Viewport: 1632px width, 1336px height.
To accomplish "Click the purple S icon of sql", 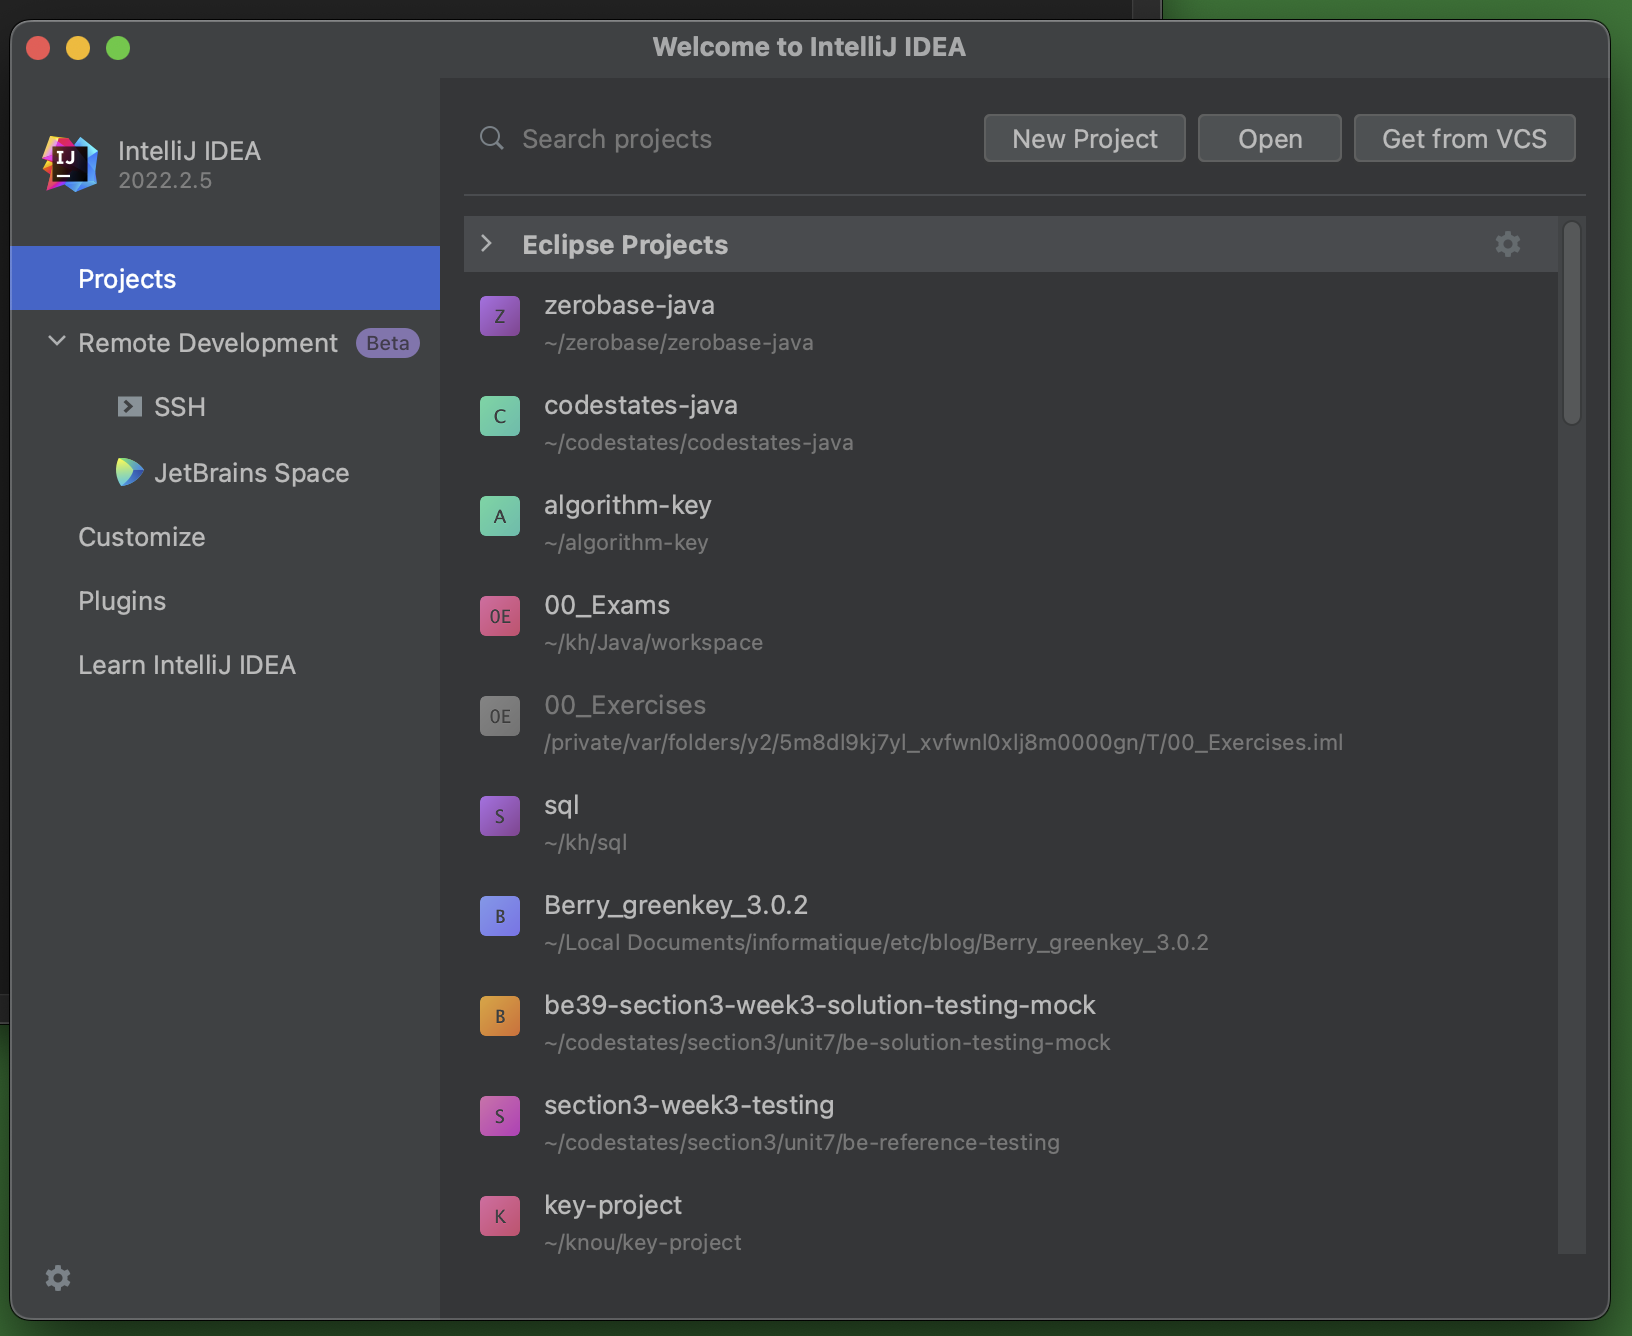I will (500, 816).
